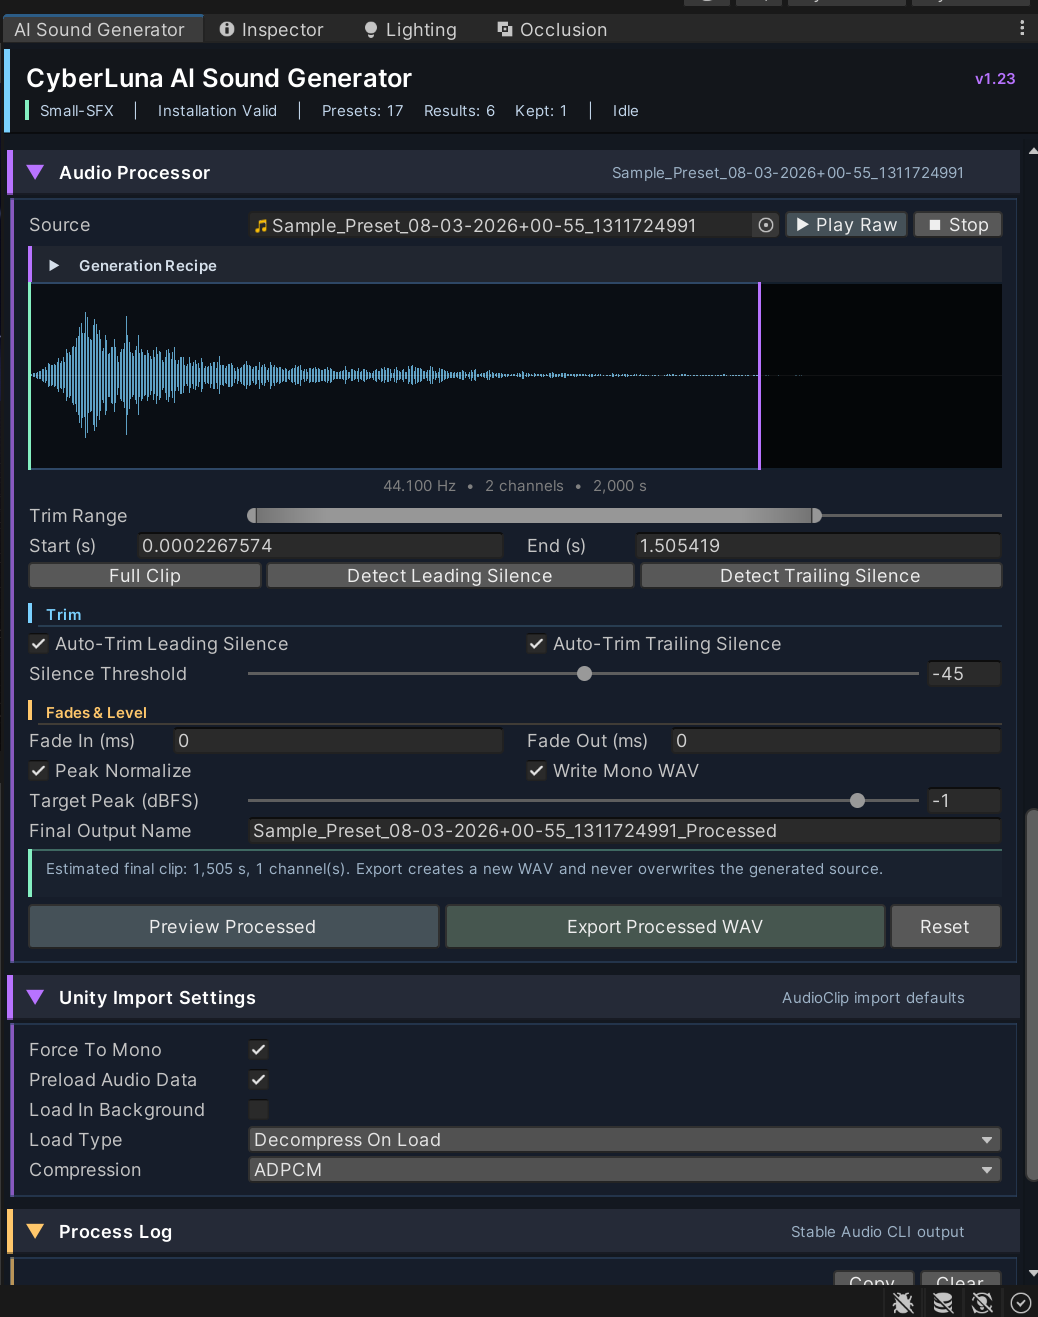Open the Compression dropdown
1038x1317 pixels.
[625, 1170]
